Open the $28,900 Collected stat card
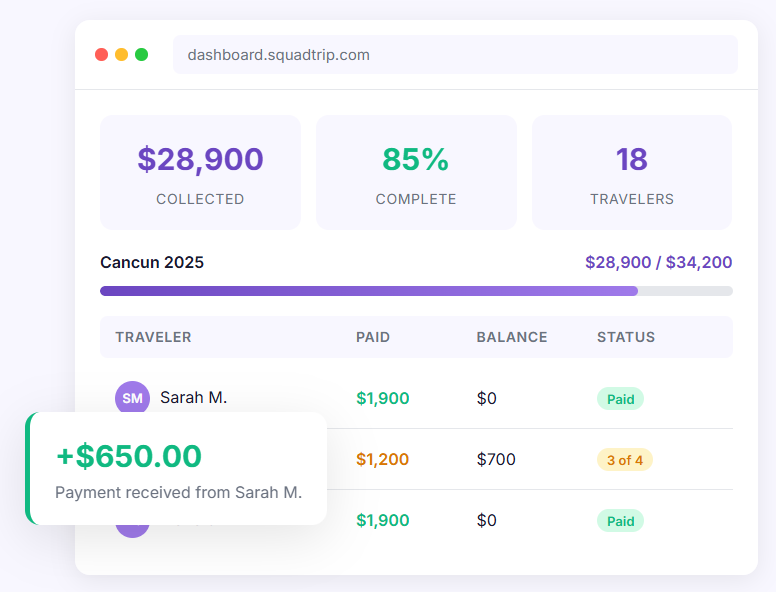Image resolution: width=776 pixels, height=592 pixels. pos(200,172)
